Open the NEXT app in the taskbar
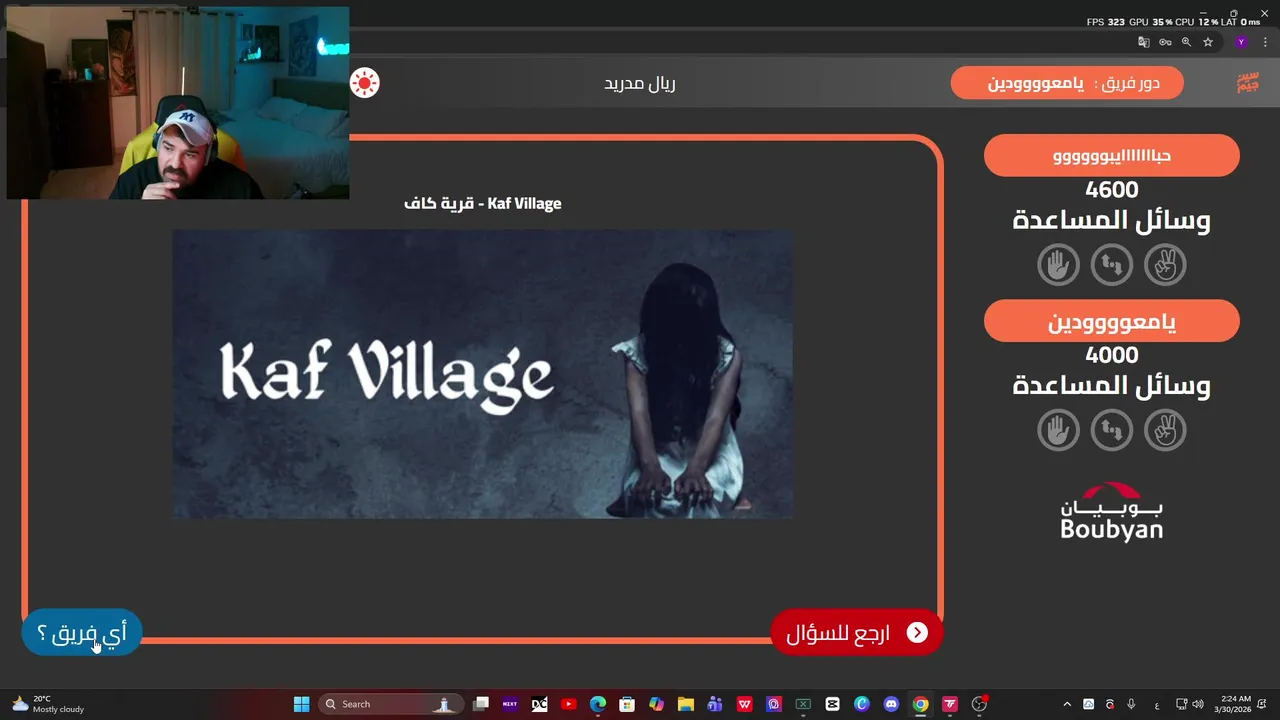Image resolution: width=1280 pixels, height=720 pixels. coord(510,704)
